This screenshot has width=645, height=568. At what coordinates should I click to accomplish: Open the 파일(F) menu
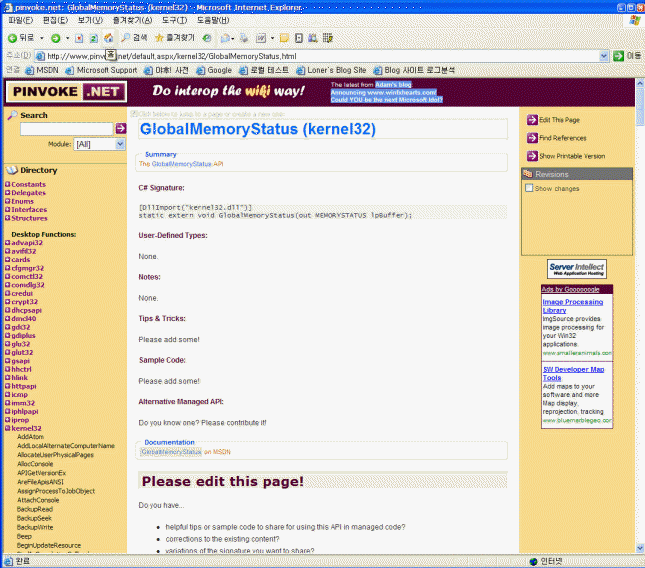(20, 20)
